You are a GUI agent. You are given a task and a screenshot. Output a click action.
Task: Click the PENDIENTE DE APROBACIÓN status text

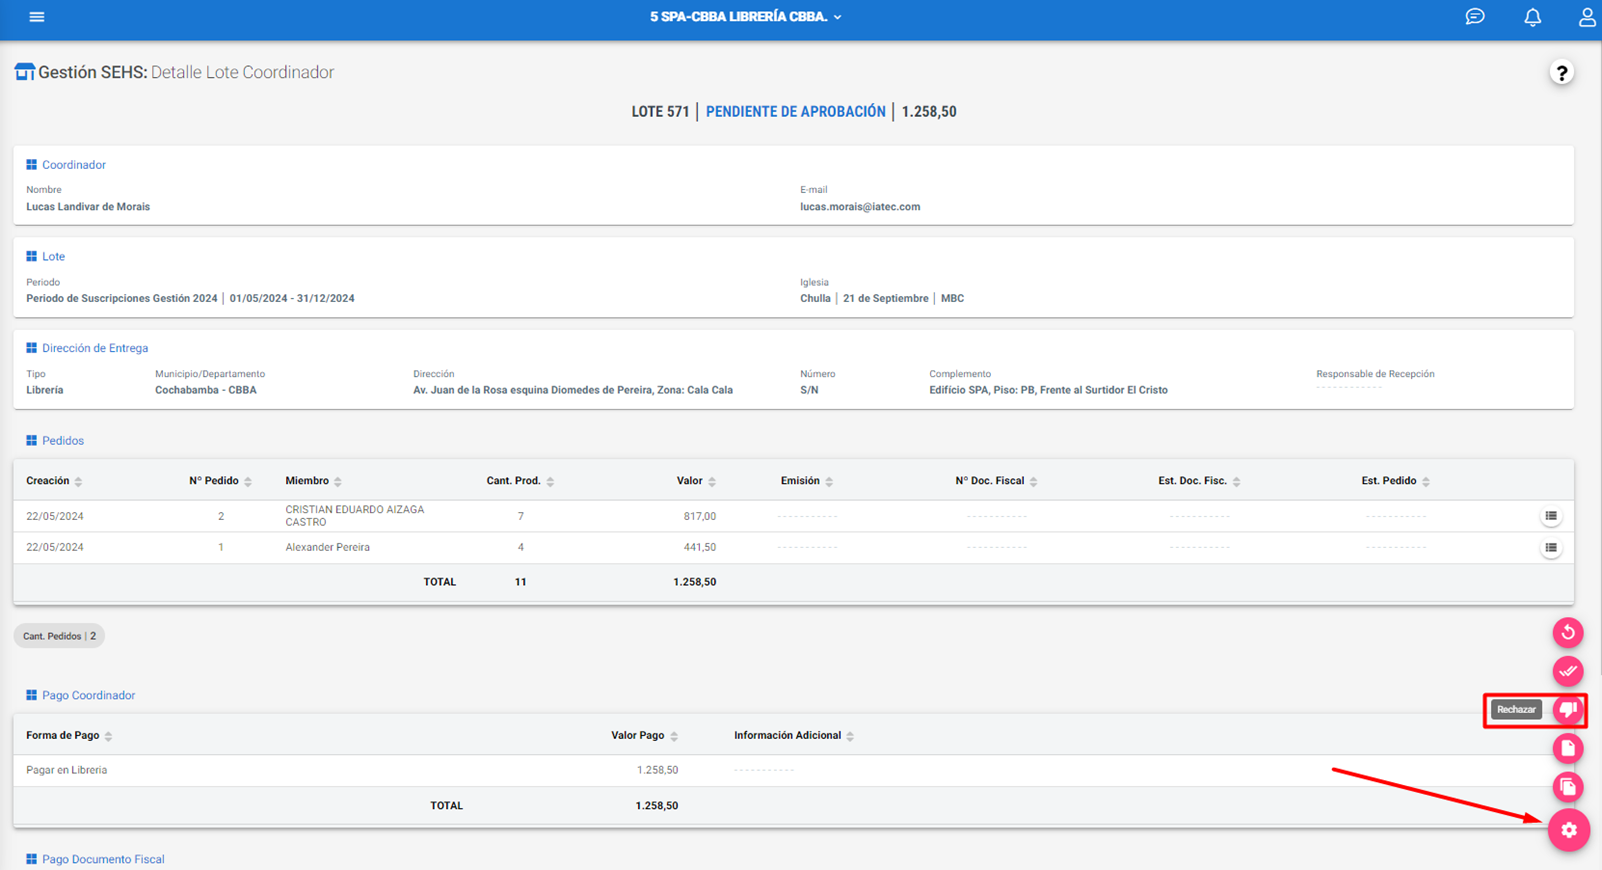[795, 112]
